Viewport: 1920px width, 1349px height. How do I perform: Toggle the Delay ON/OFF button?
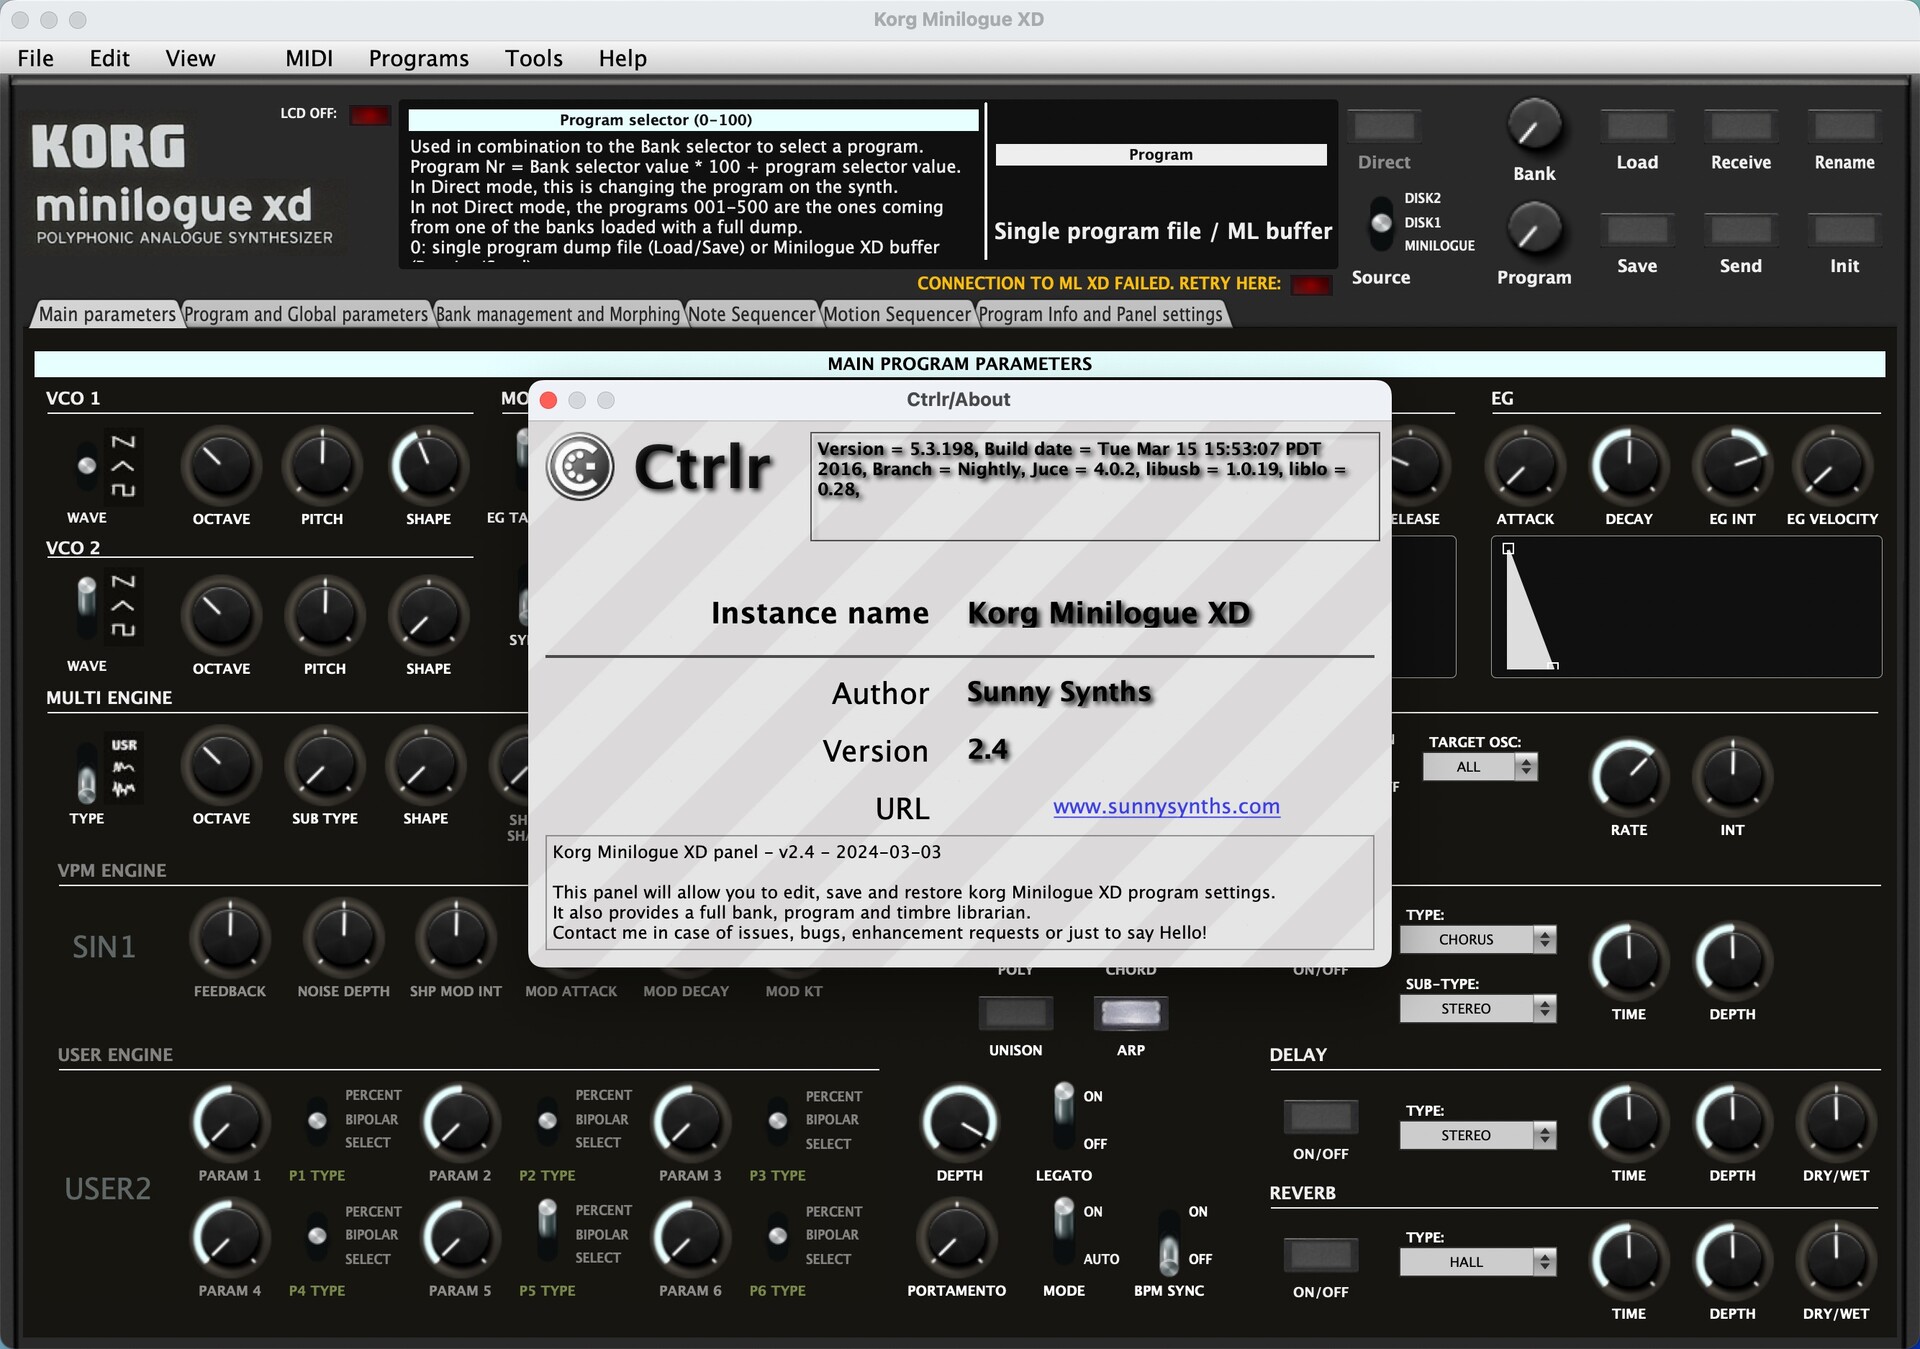pyautogui.click(x=1320, y=1116)
